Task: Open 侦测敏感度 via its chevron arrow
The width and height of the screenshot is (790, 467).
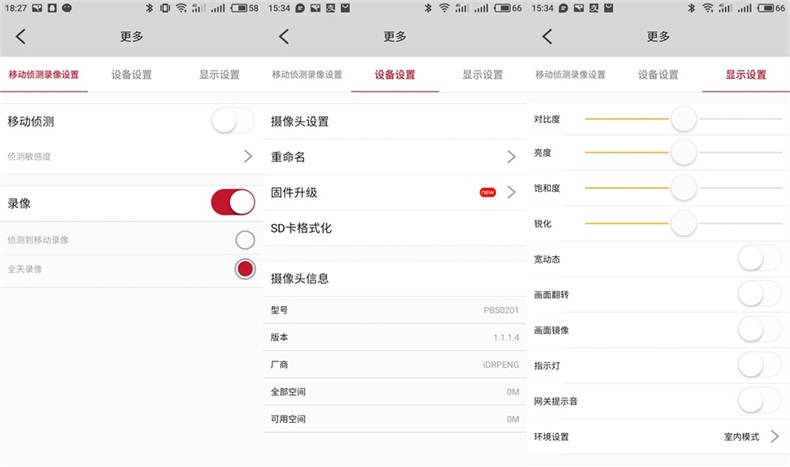Action: [248, 156]
